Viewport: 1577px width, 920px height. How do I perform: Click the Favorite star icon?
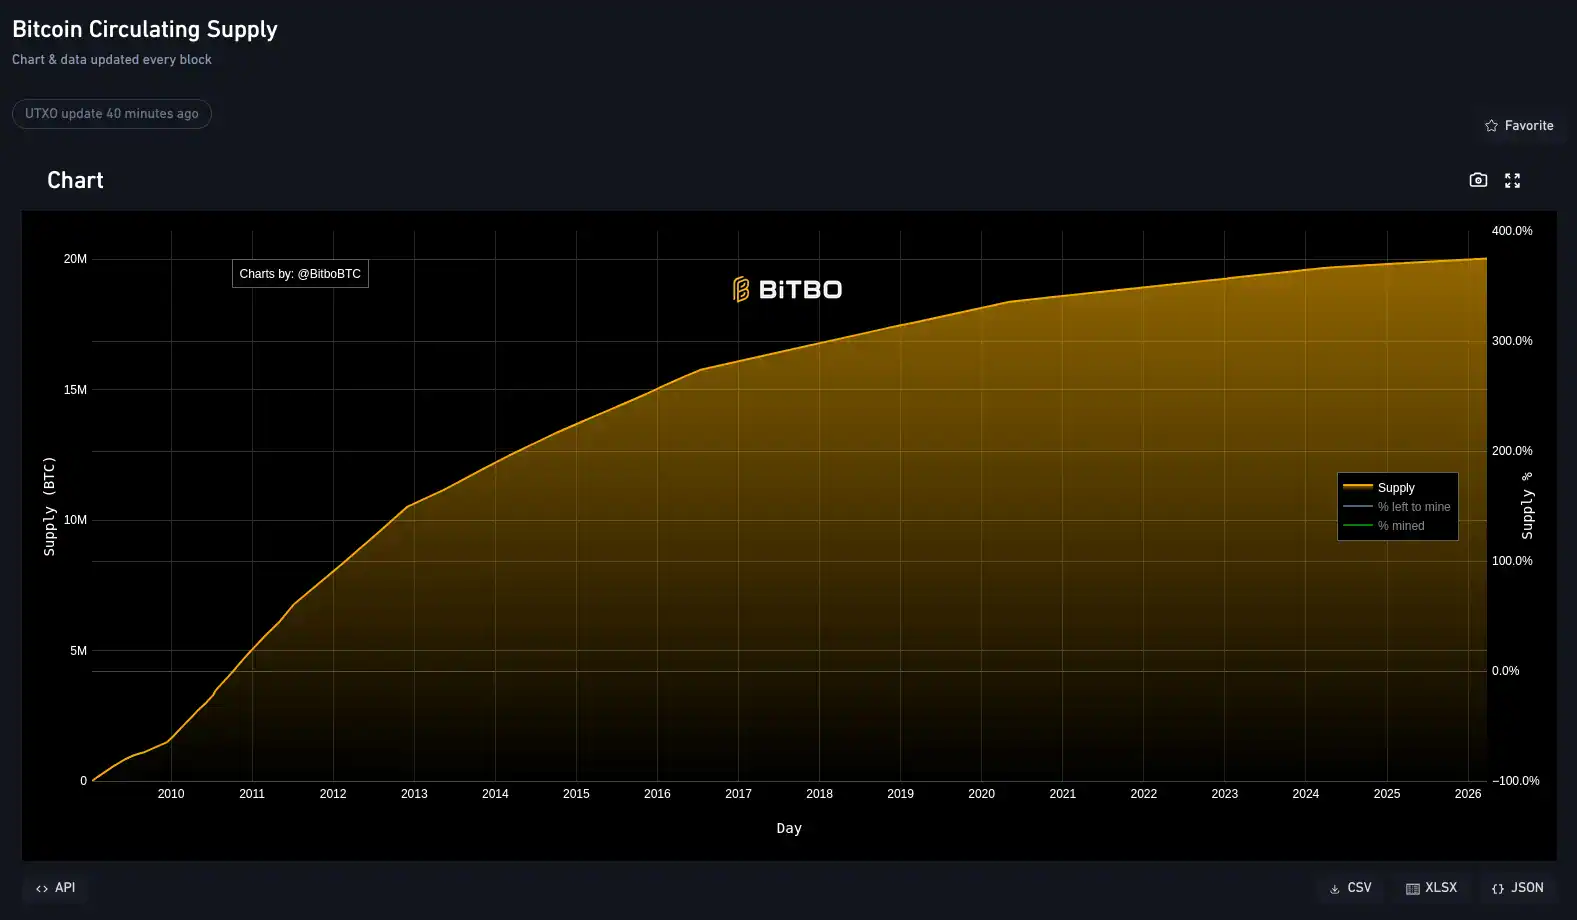pos(1491,126)
